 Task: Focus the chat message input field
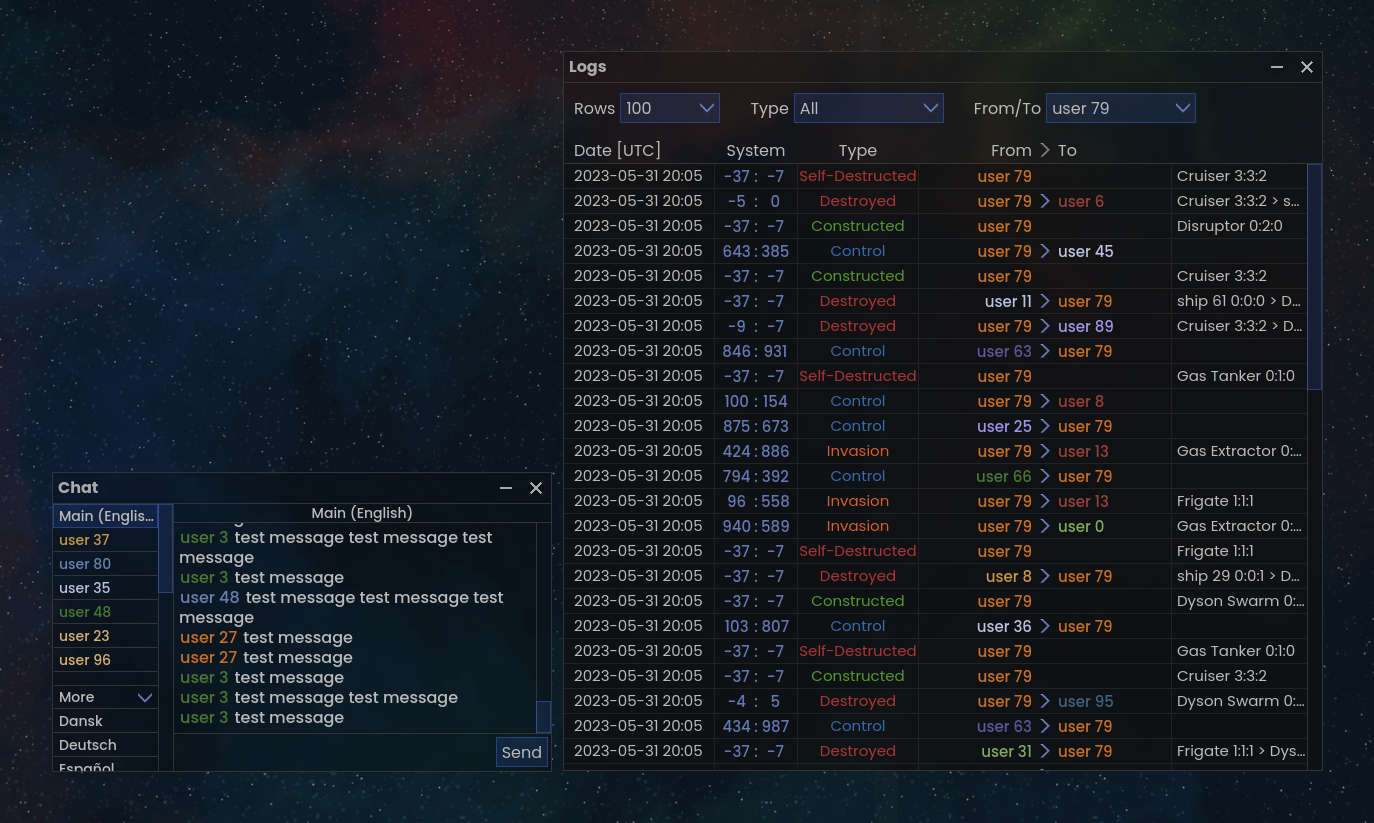click(334, 752)
